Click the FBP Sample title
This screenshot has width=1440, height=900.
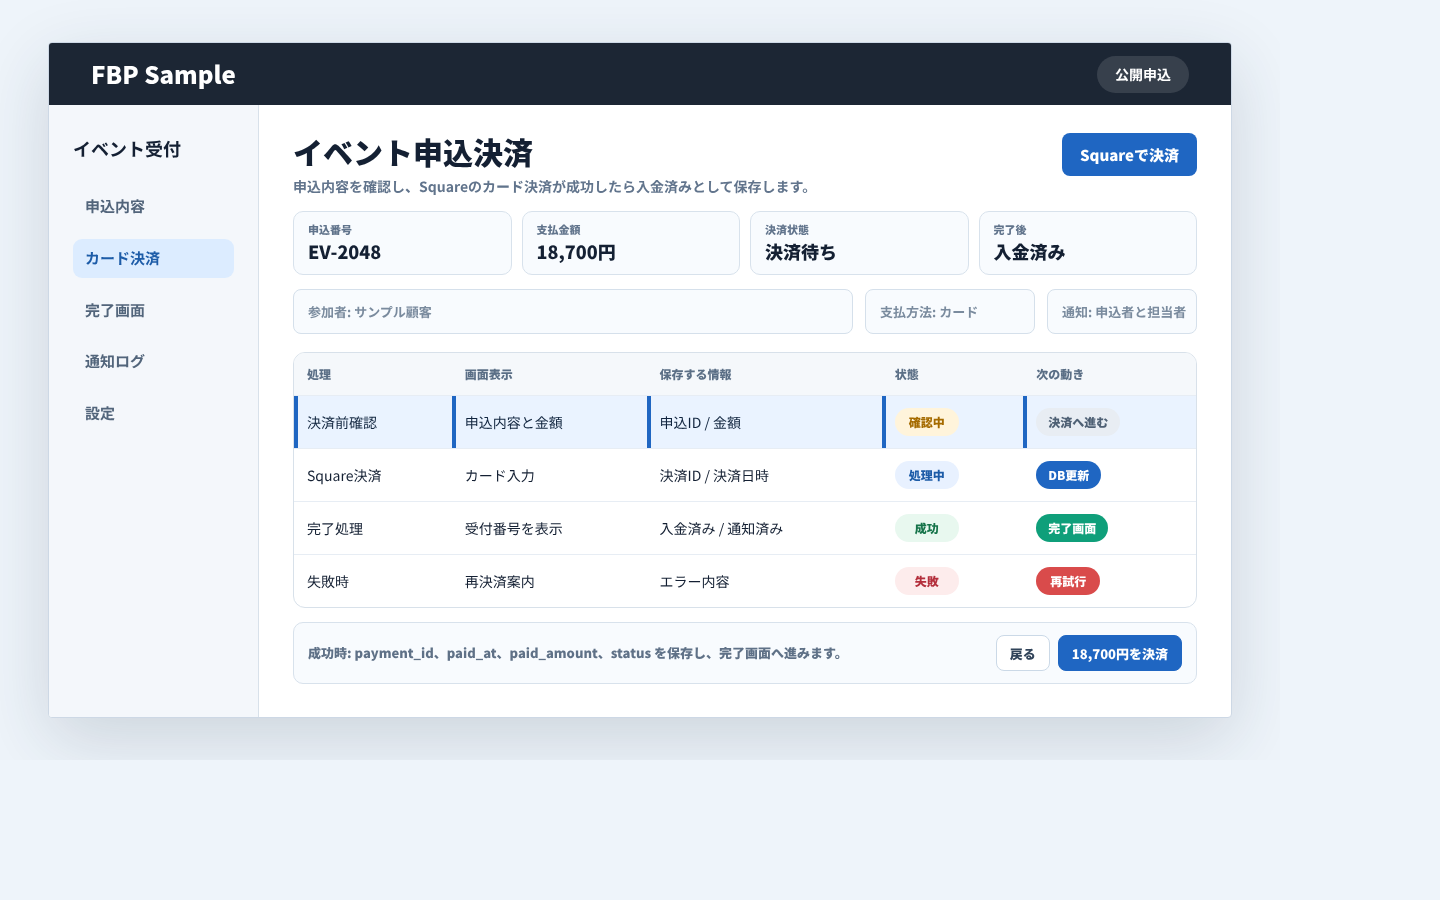[163, 75]
